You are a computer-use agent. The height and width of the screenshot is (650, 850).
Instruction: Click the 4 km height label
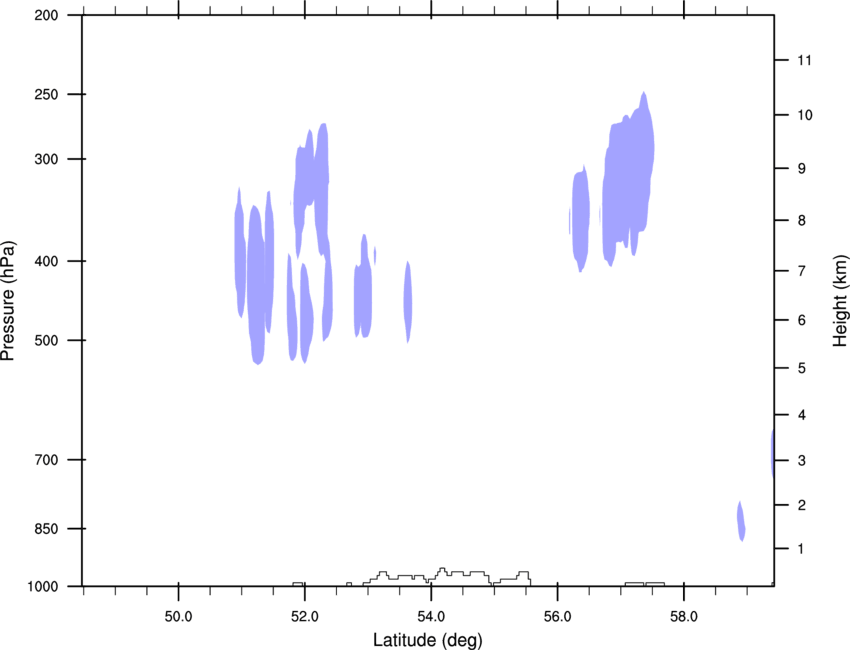click(x=802, y=415)
